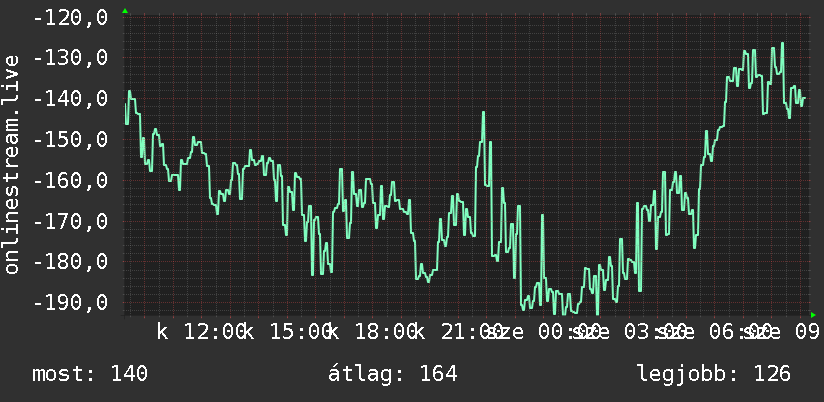Image resolution: width=824 pixels, height=402 pixels.
Task: Click the onlinestream.live vertical axis title
Action: 11,163
